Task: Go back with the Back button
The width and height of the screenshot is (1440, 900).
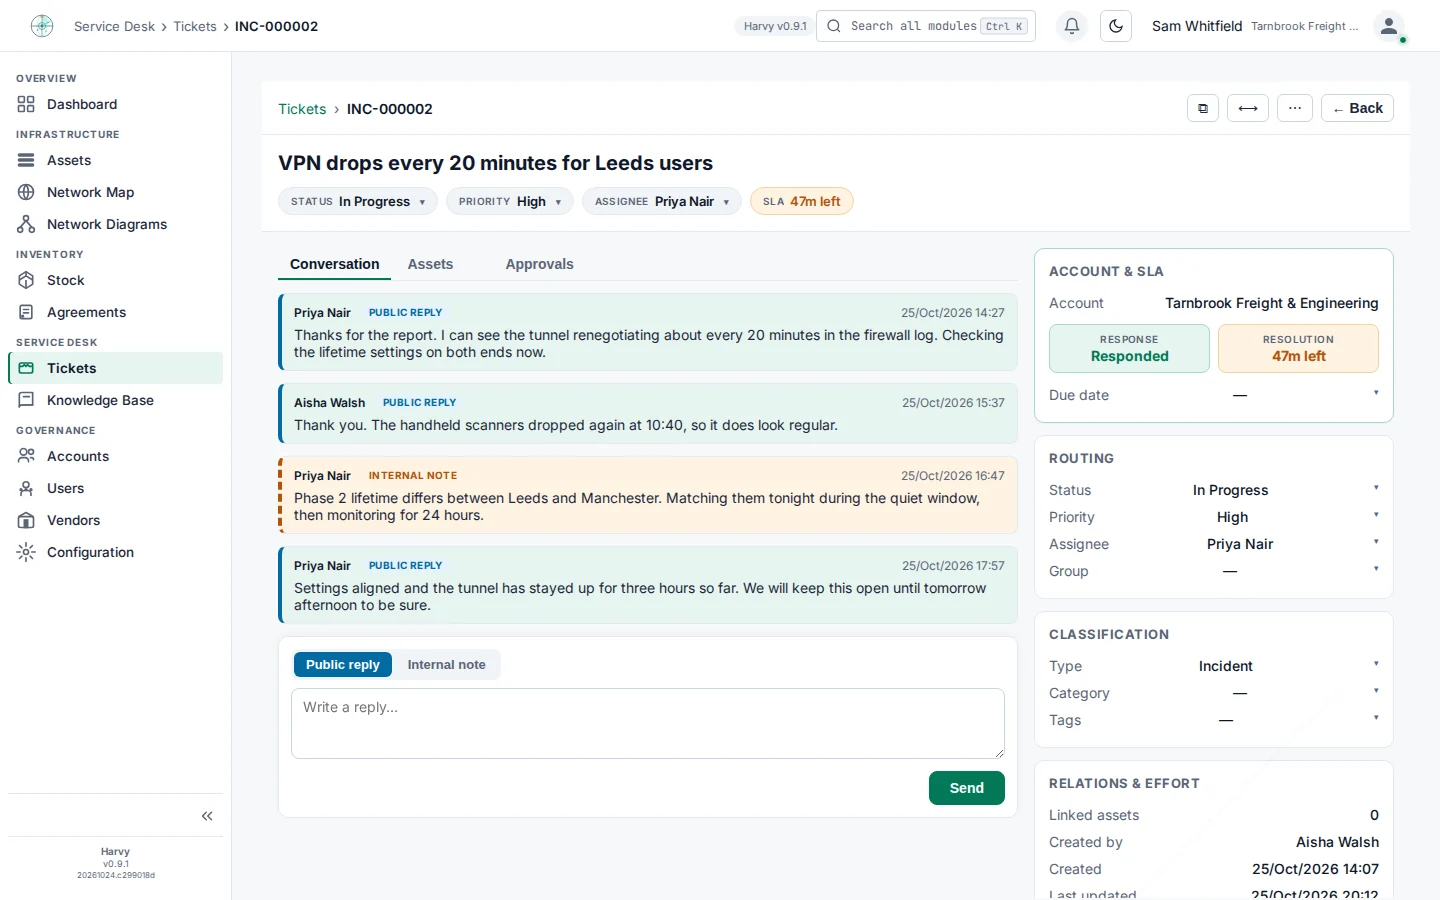Action: 1357,108
